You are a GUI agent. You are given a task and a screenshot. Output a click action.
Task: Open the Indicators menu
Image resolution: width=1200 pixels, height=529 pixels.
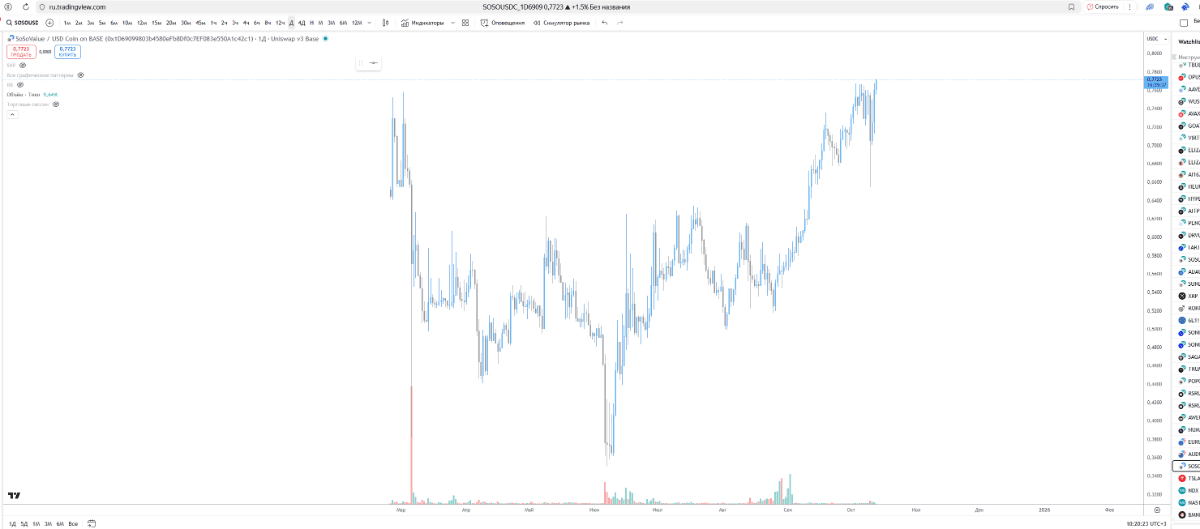424,22
